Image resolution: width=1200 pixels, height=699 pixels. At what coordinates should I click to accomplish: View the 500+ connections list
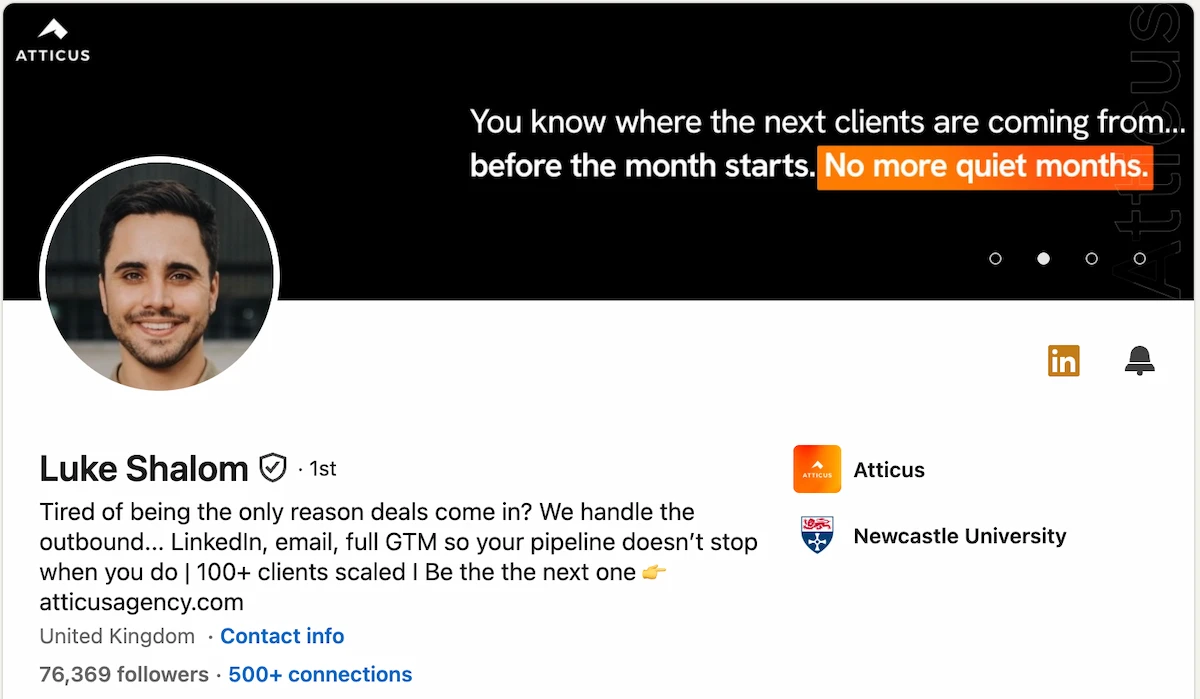[319, 674]
